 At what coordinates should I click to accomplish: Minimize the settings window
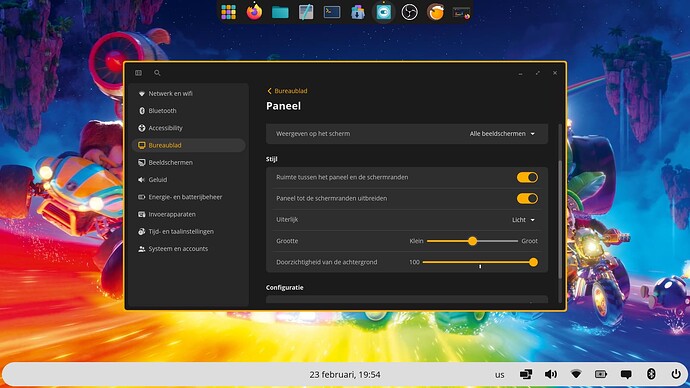521,73
